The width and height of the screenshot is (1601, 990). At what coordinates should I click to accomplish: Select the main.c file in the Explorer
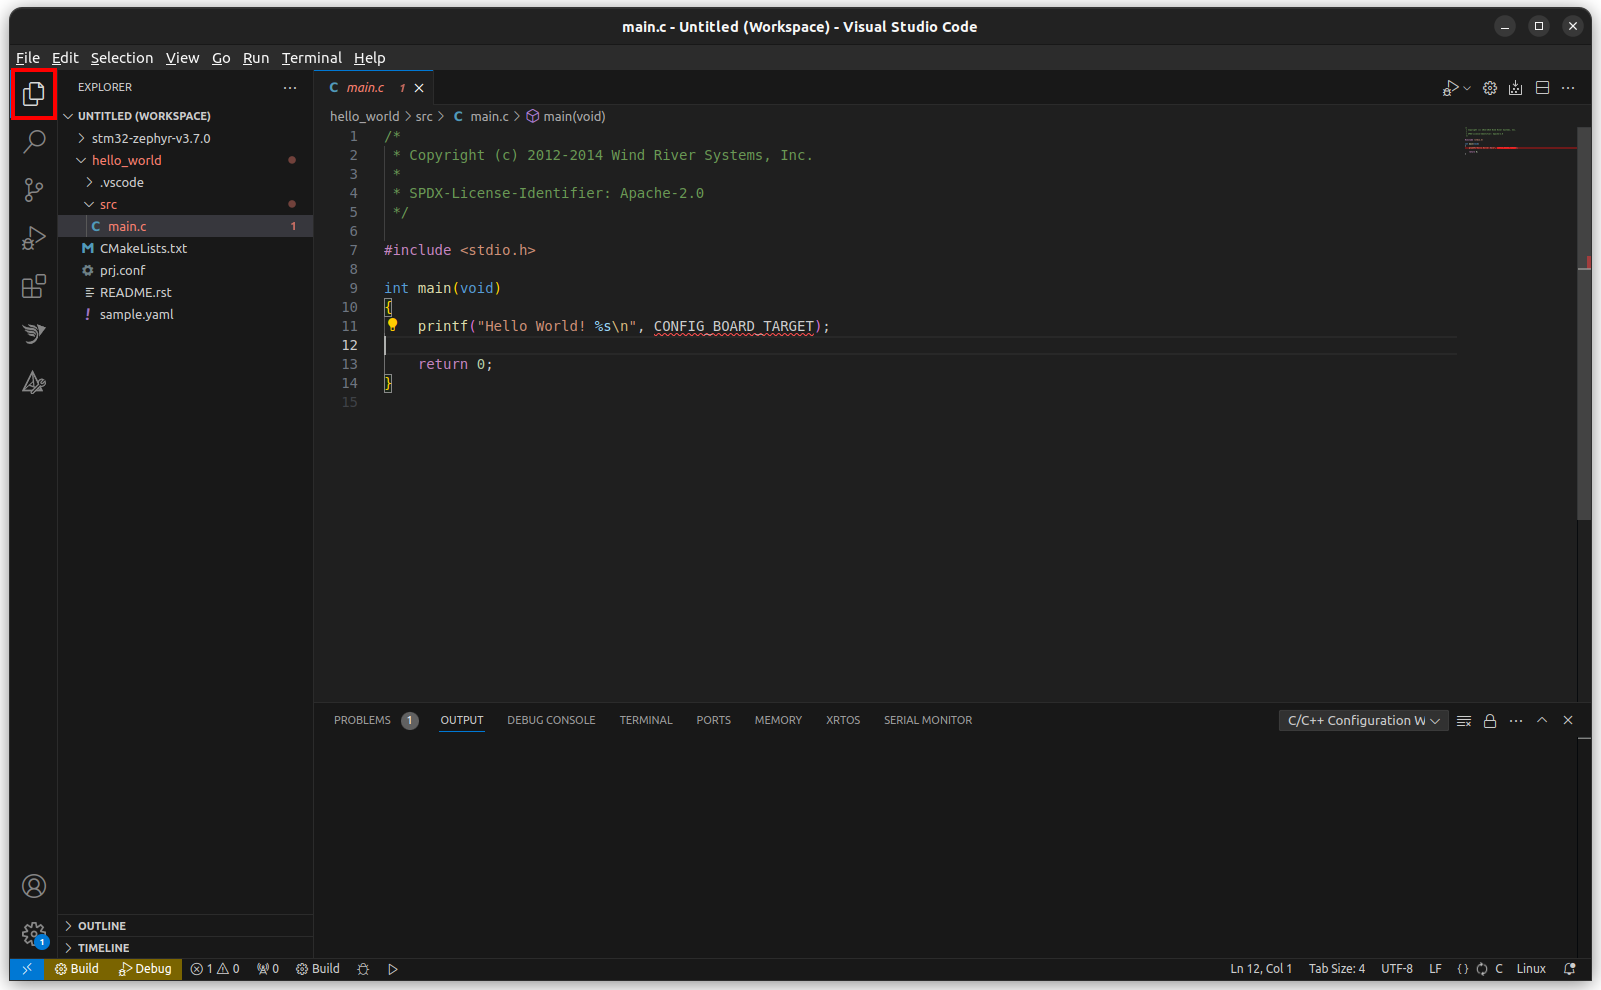coord(127,226)
